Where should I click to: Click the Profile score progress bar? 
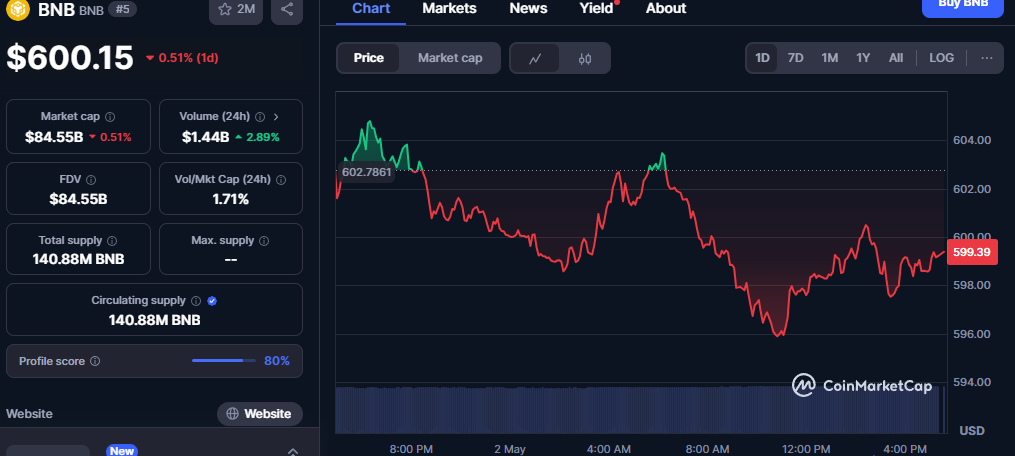224,361
